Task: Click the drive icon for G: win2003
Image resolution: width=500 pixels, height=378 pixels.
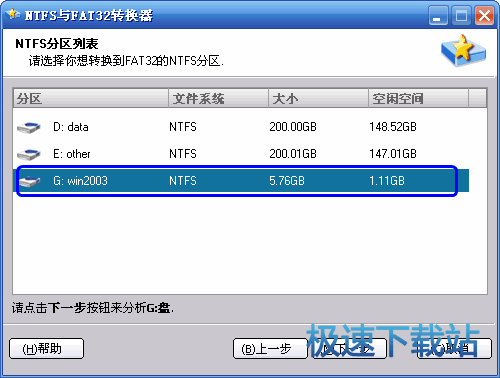Action: click(30, 181)
